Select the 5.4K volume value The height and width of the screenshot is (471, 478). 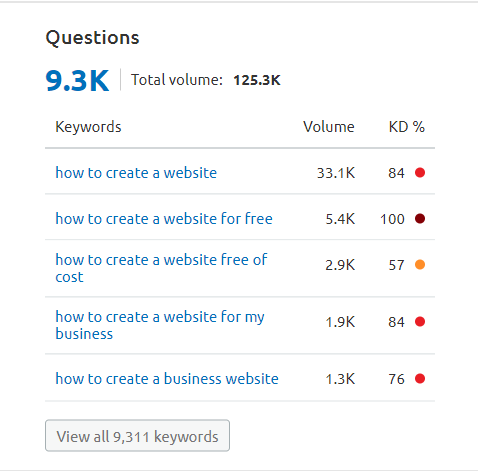[340, 219]
